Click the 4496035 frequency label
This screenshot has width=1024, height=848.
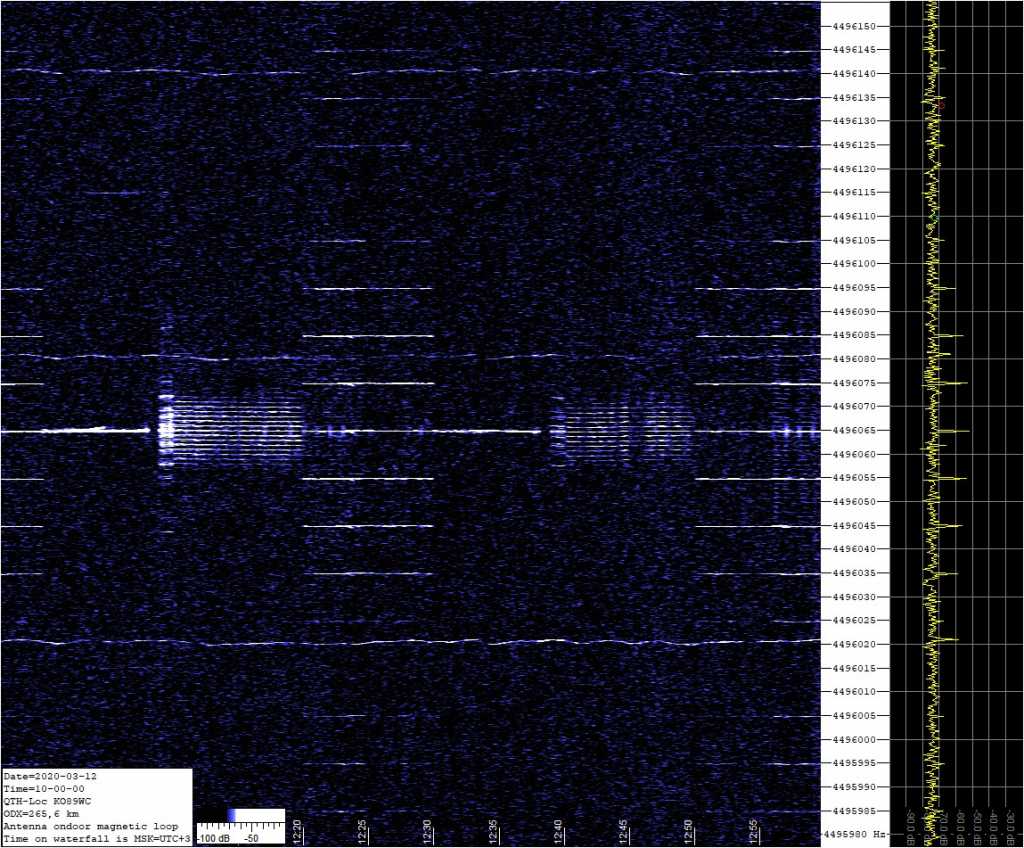[854, 573]
